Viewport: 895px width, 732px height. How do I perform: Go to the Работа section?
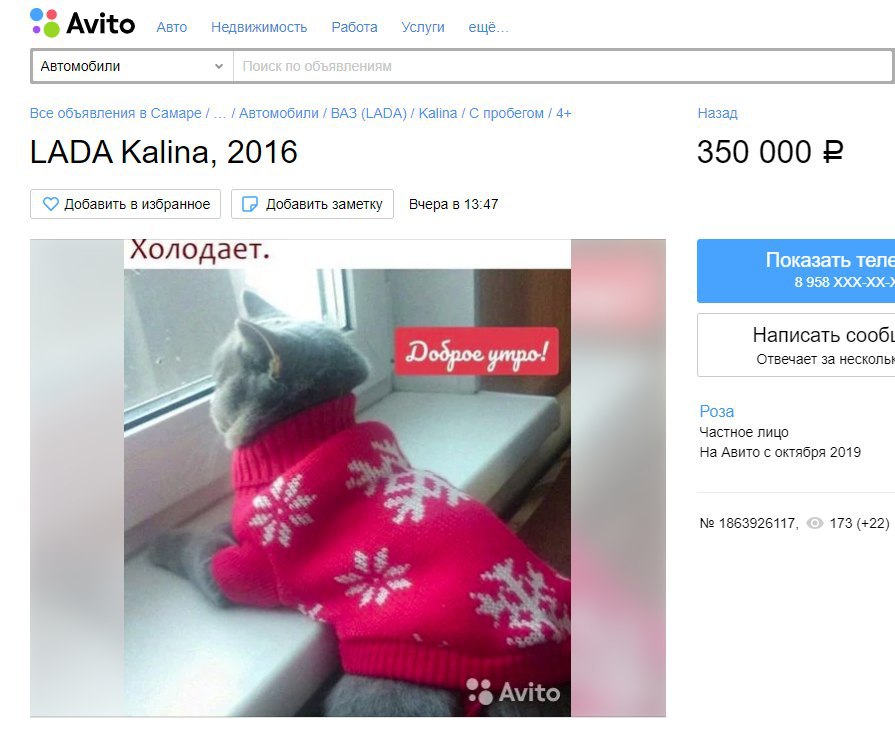pos(354,27)
